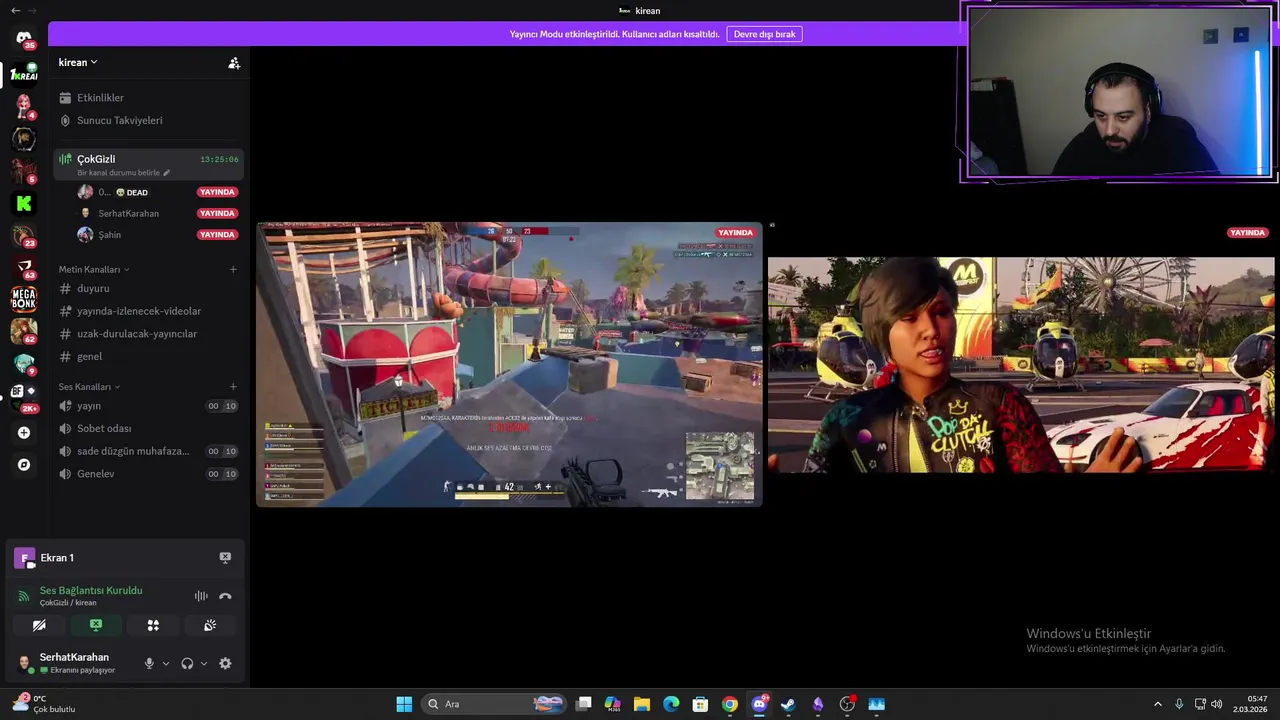The height and width of the screenshot is (720, 1280).
Task: Select the Windows taskbar search box
Action: click(494, 704)
